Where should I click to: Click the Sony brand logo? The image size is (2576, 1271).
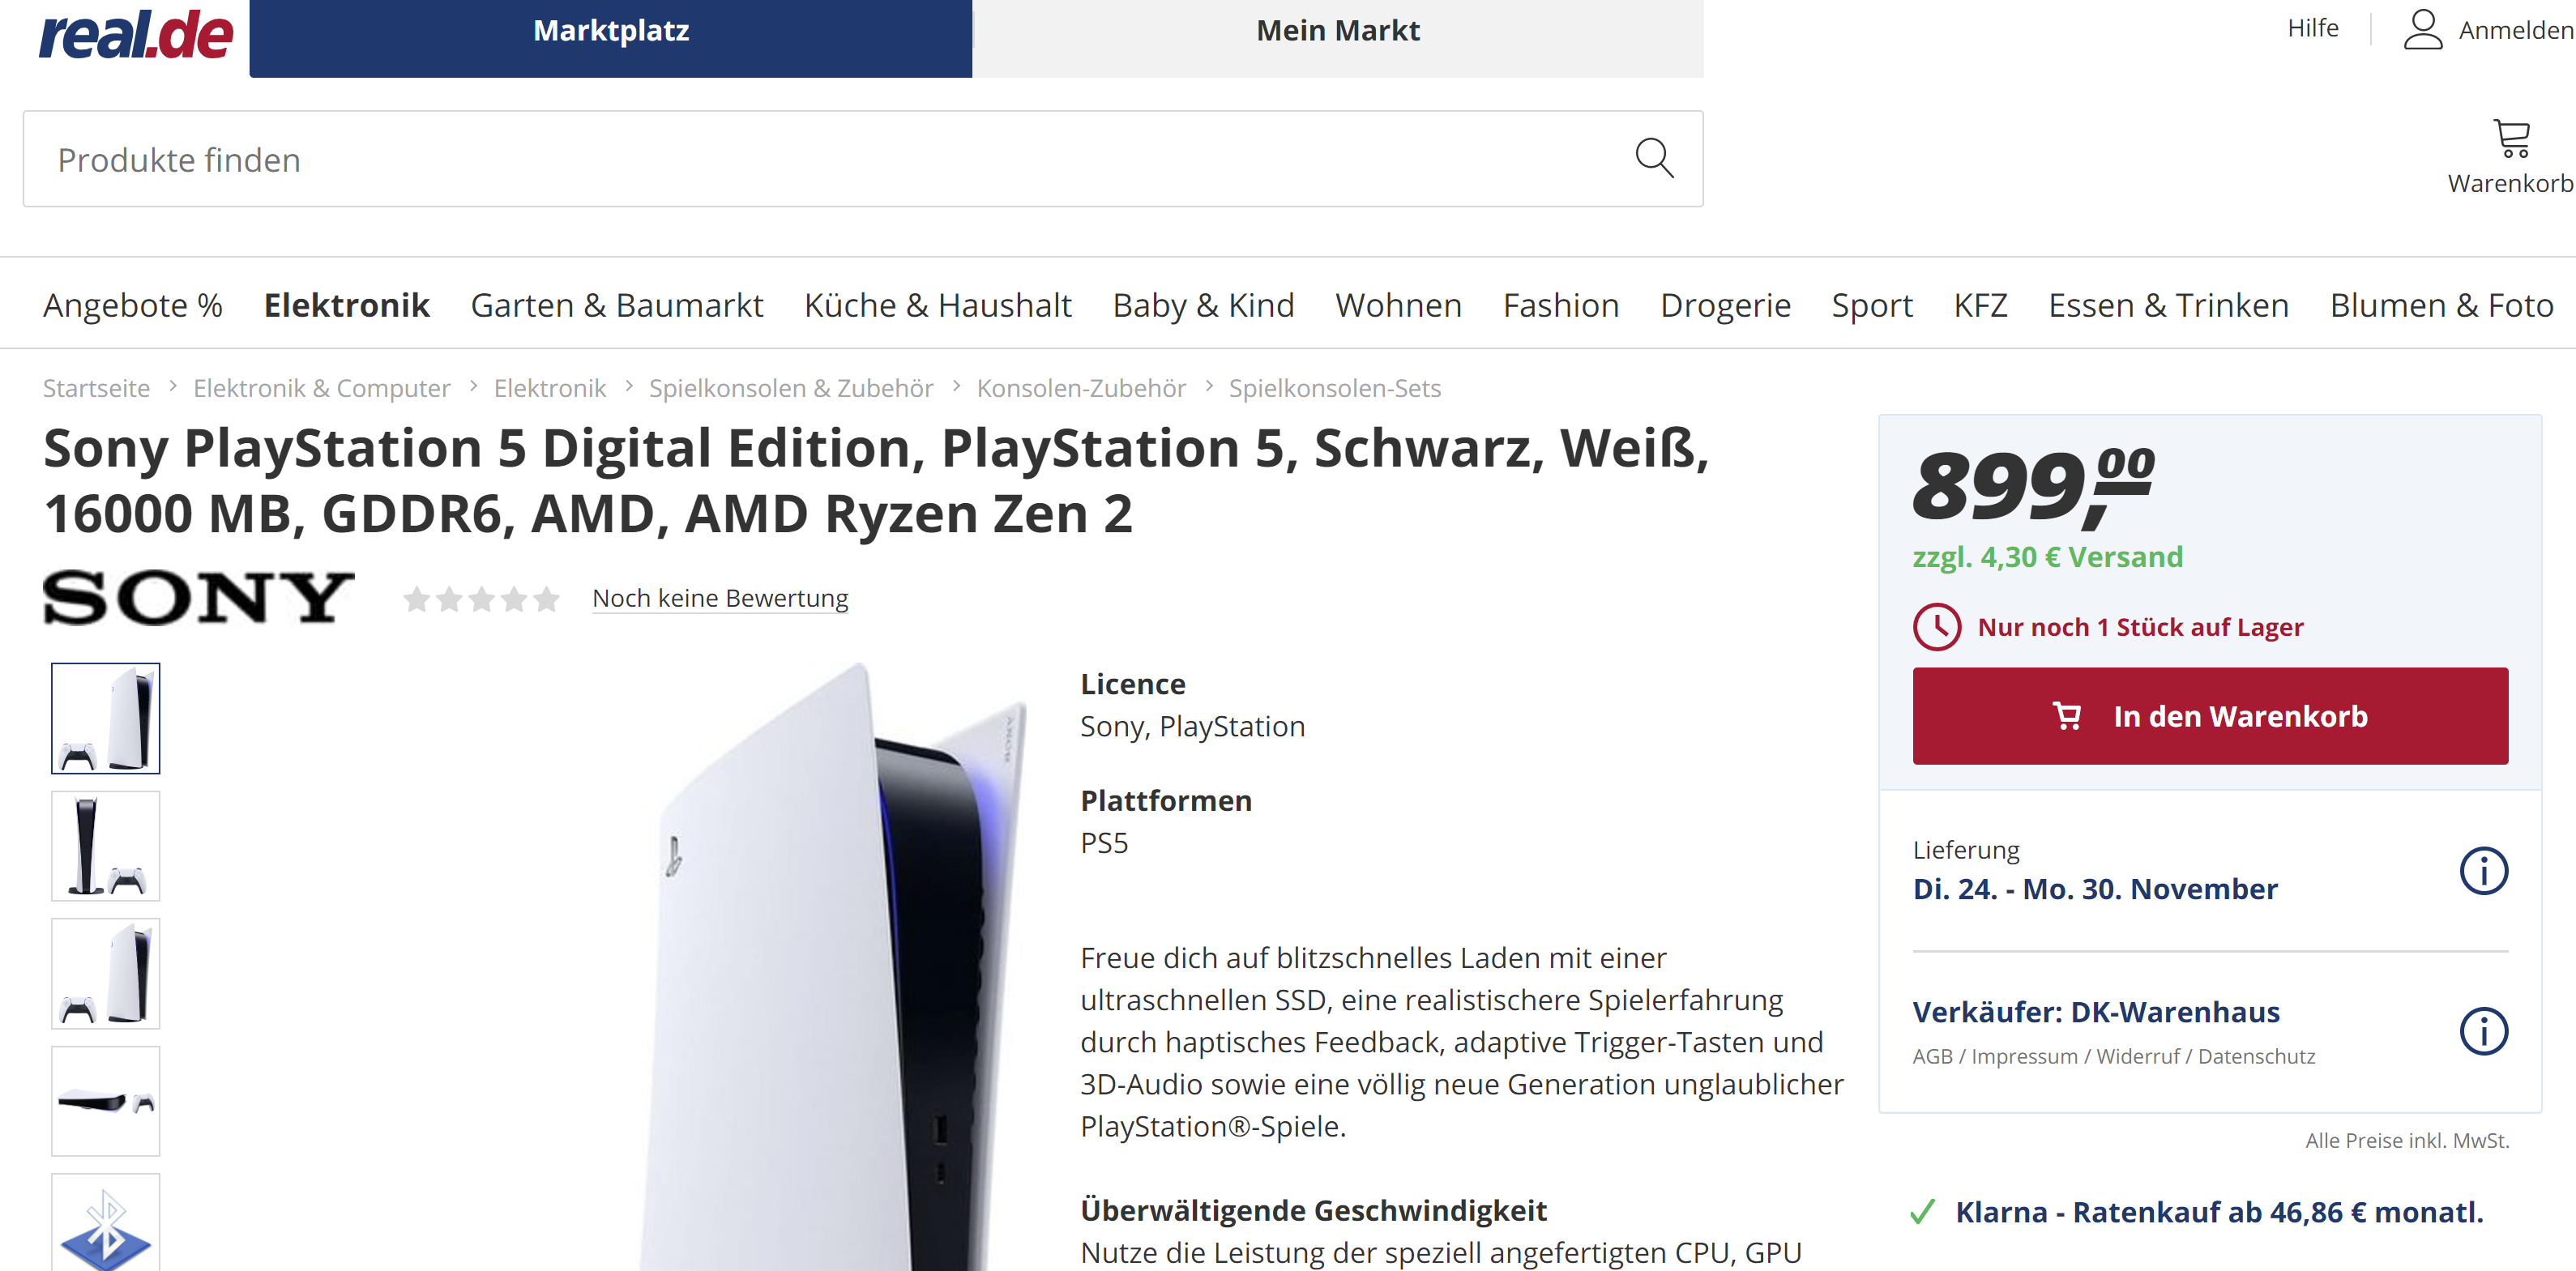click(199, 597)
